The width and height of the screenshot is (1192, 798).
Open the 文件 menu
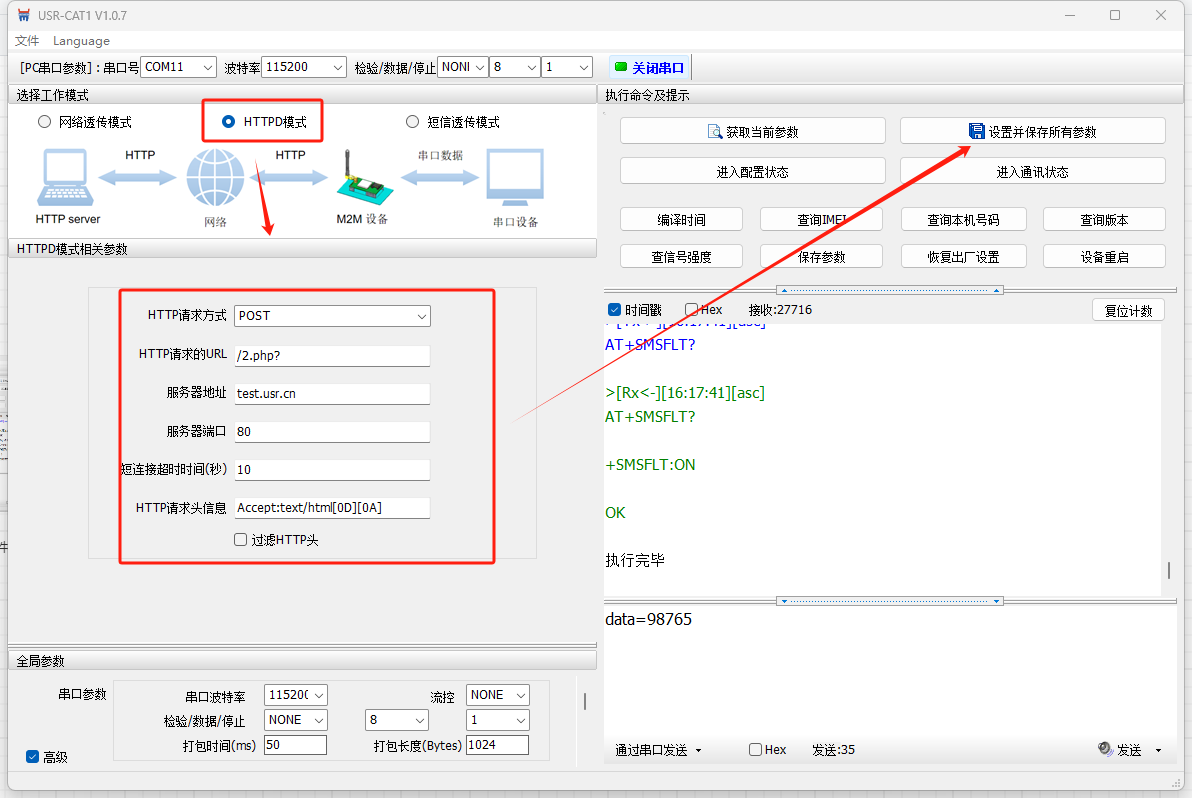point(27,41)
